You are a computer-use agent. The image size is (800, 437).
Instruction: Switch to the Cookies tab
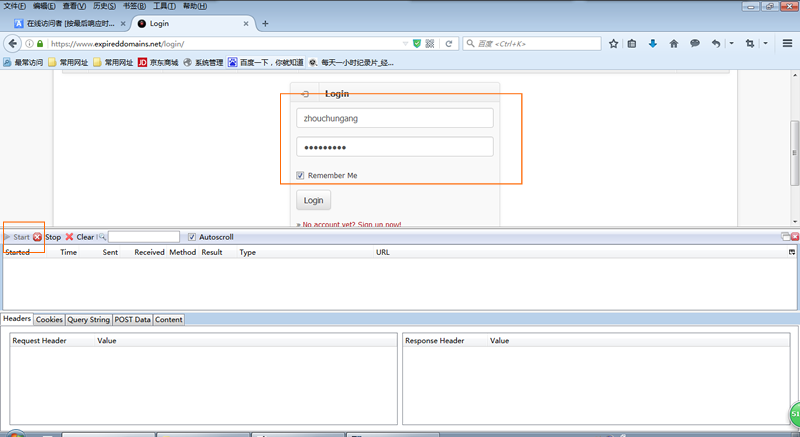[x=49, y=320]
